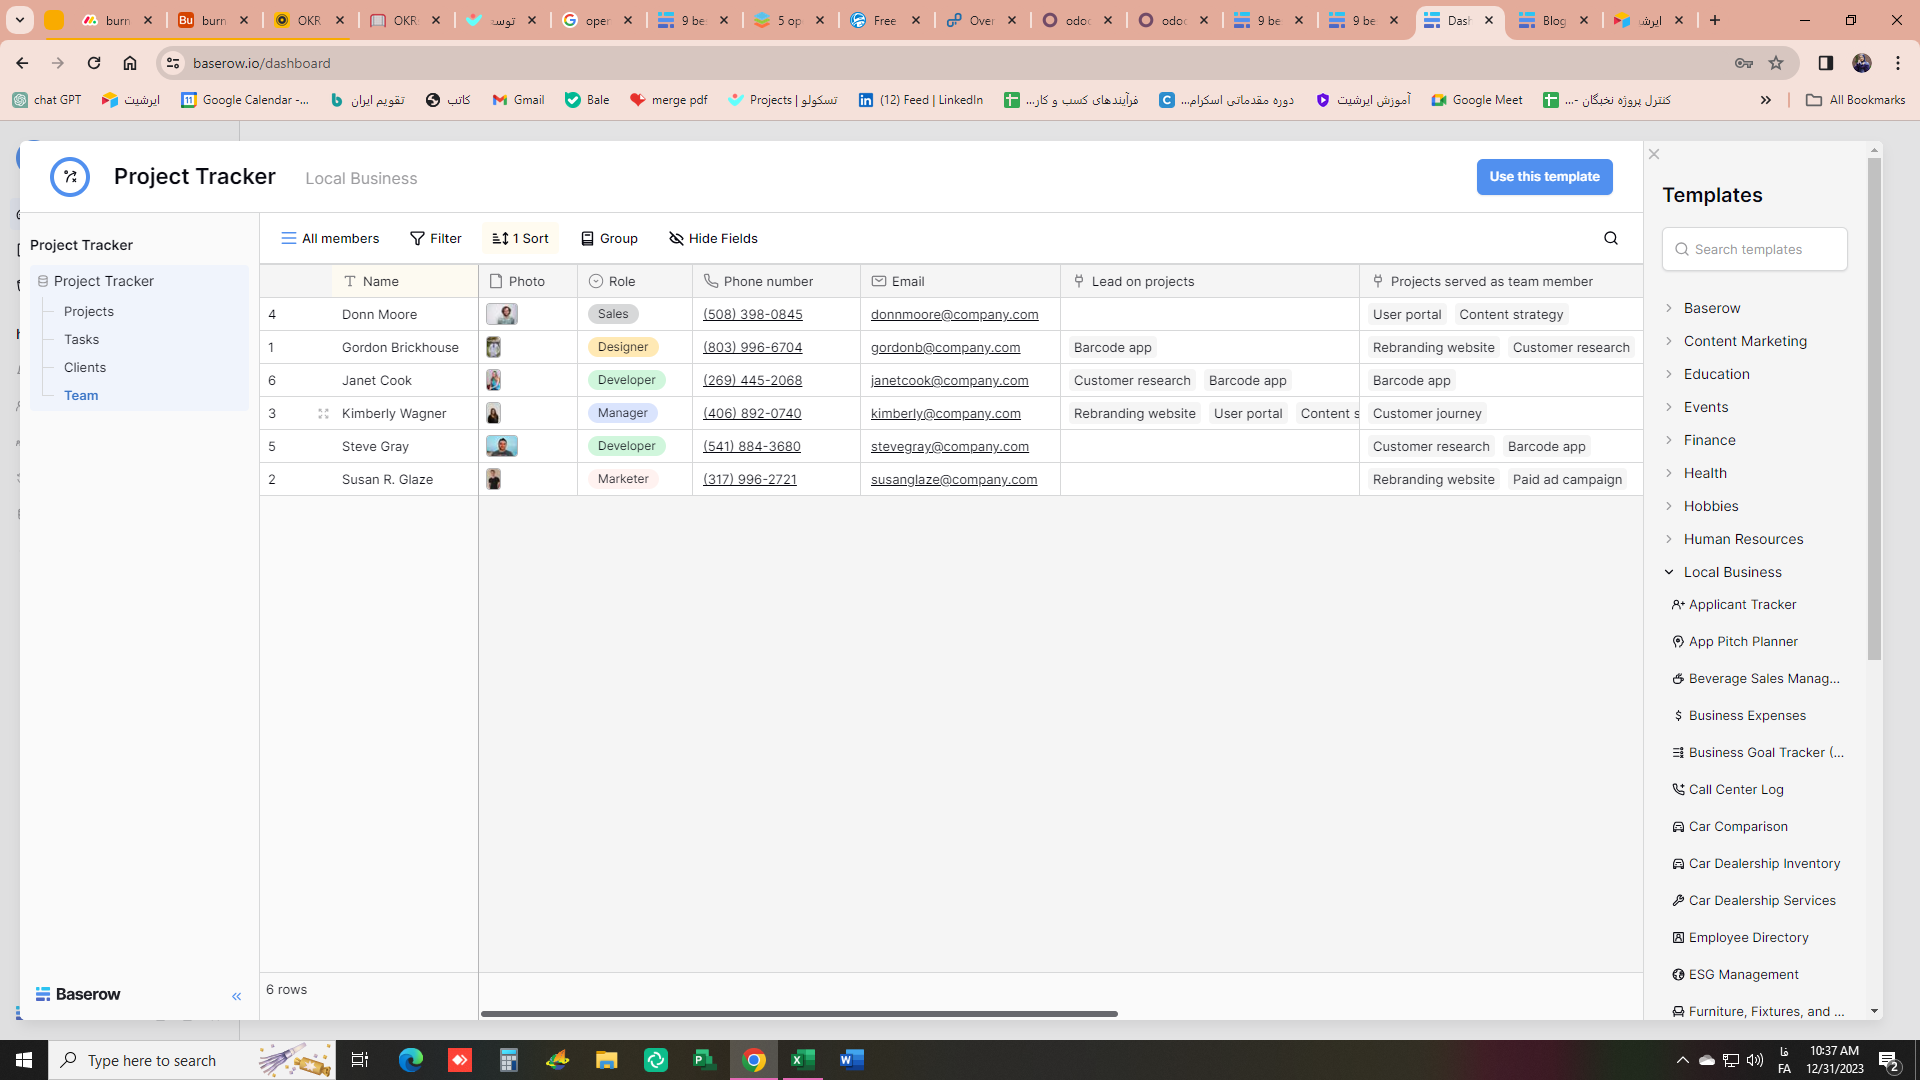
Task: Open the Clients table in sidebar
Action: pos(85,367)
